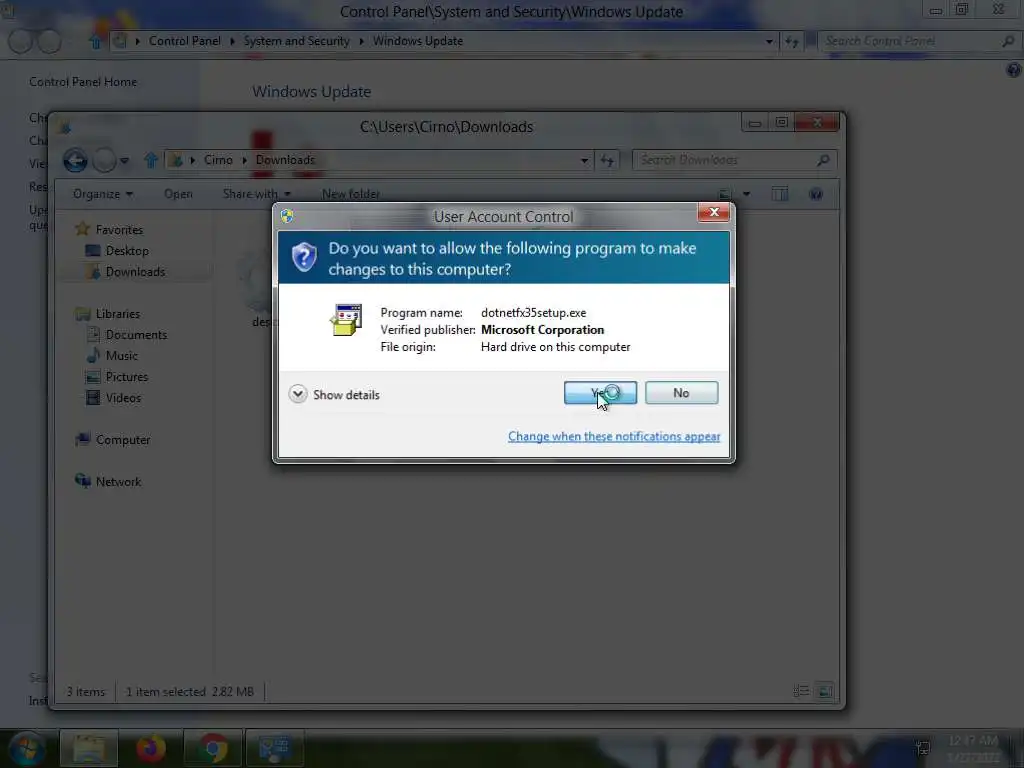
Task: Refresh the Downloads folder view
Action: [x=607, y=161]
